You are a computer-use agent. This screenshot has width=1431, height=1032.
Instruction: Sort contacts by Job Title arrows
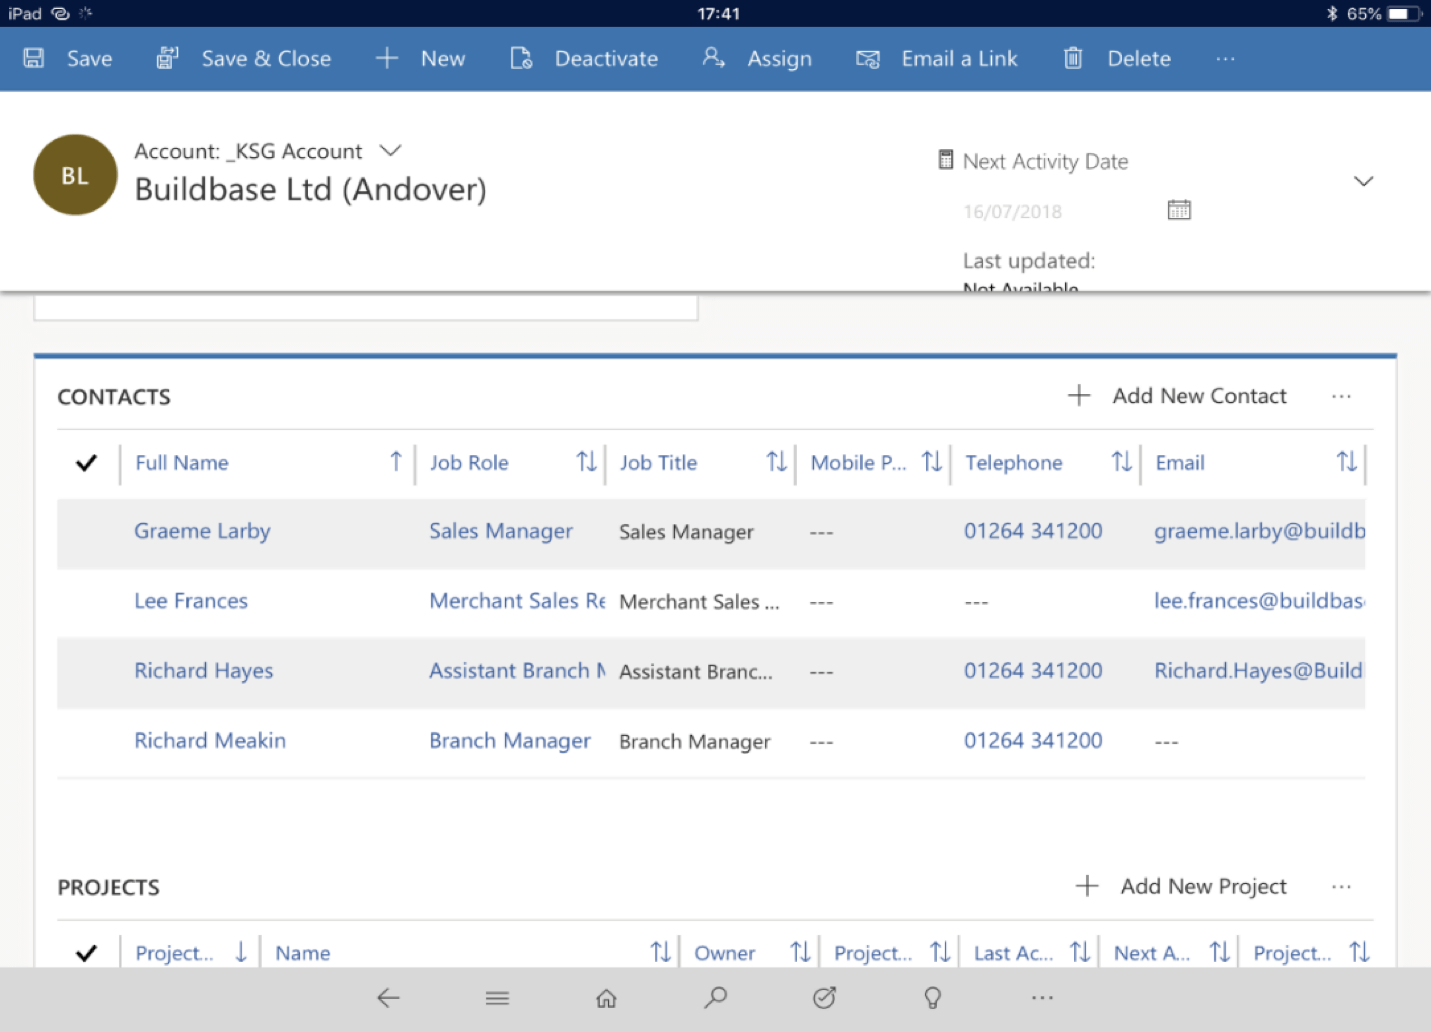(776, 461)
